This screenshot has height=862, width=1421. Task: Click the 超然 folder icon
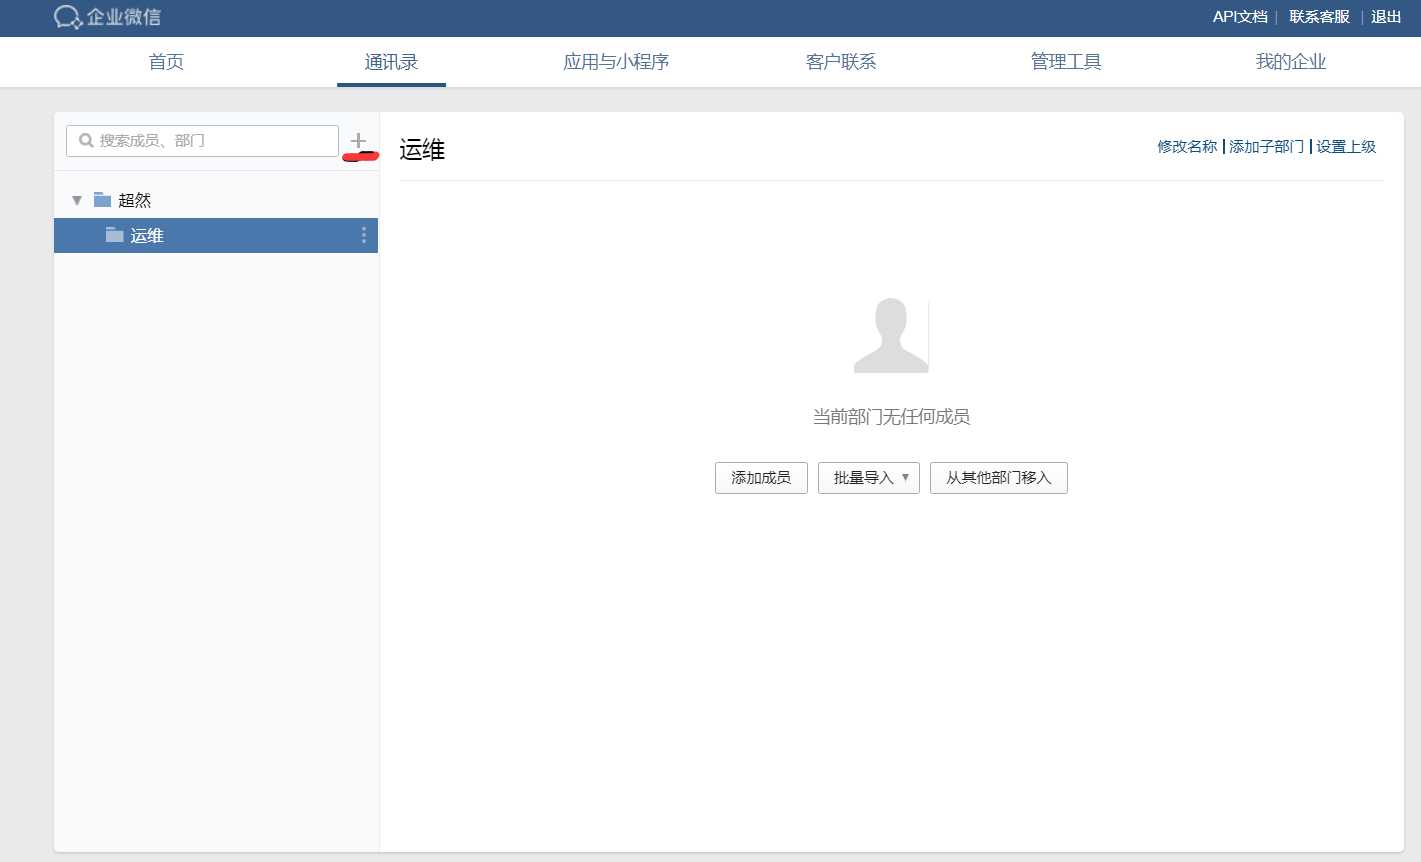click(102, 200)
